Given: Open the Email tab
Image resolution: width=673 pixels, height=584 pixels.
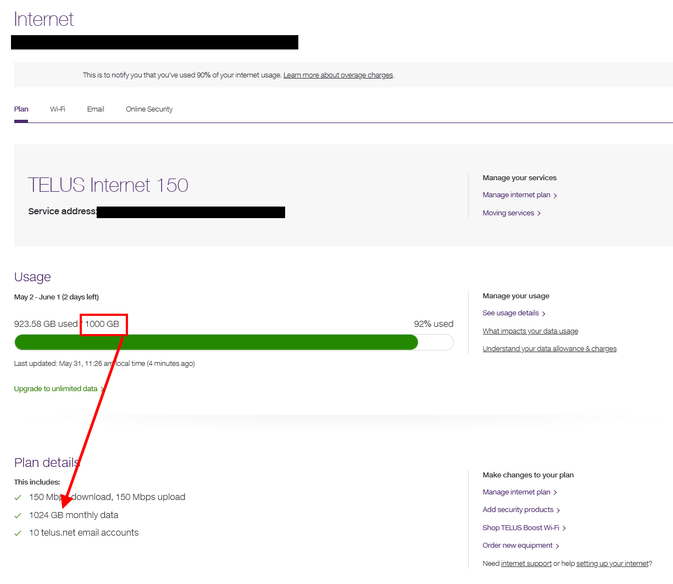Looking at the screenshot, I should click(x=95, y=109).
